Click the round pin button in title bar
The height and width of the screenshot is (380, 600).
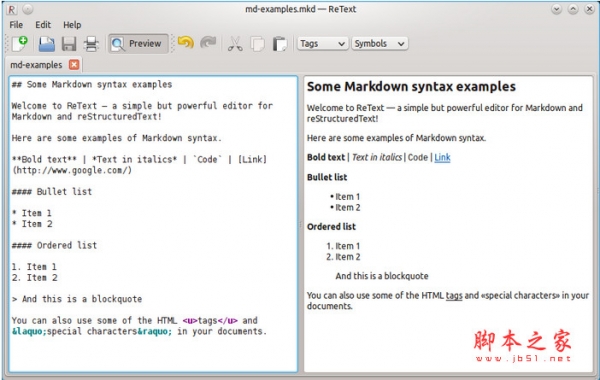pyautogui.click(x=28, y=9)
